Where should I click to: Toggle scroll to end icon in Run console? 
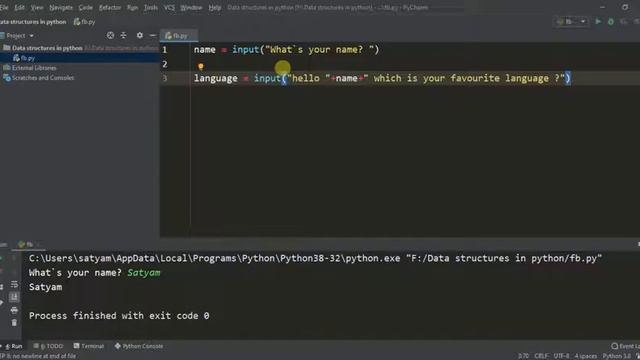tap(14, 297)
